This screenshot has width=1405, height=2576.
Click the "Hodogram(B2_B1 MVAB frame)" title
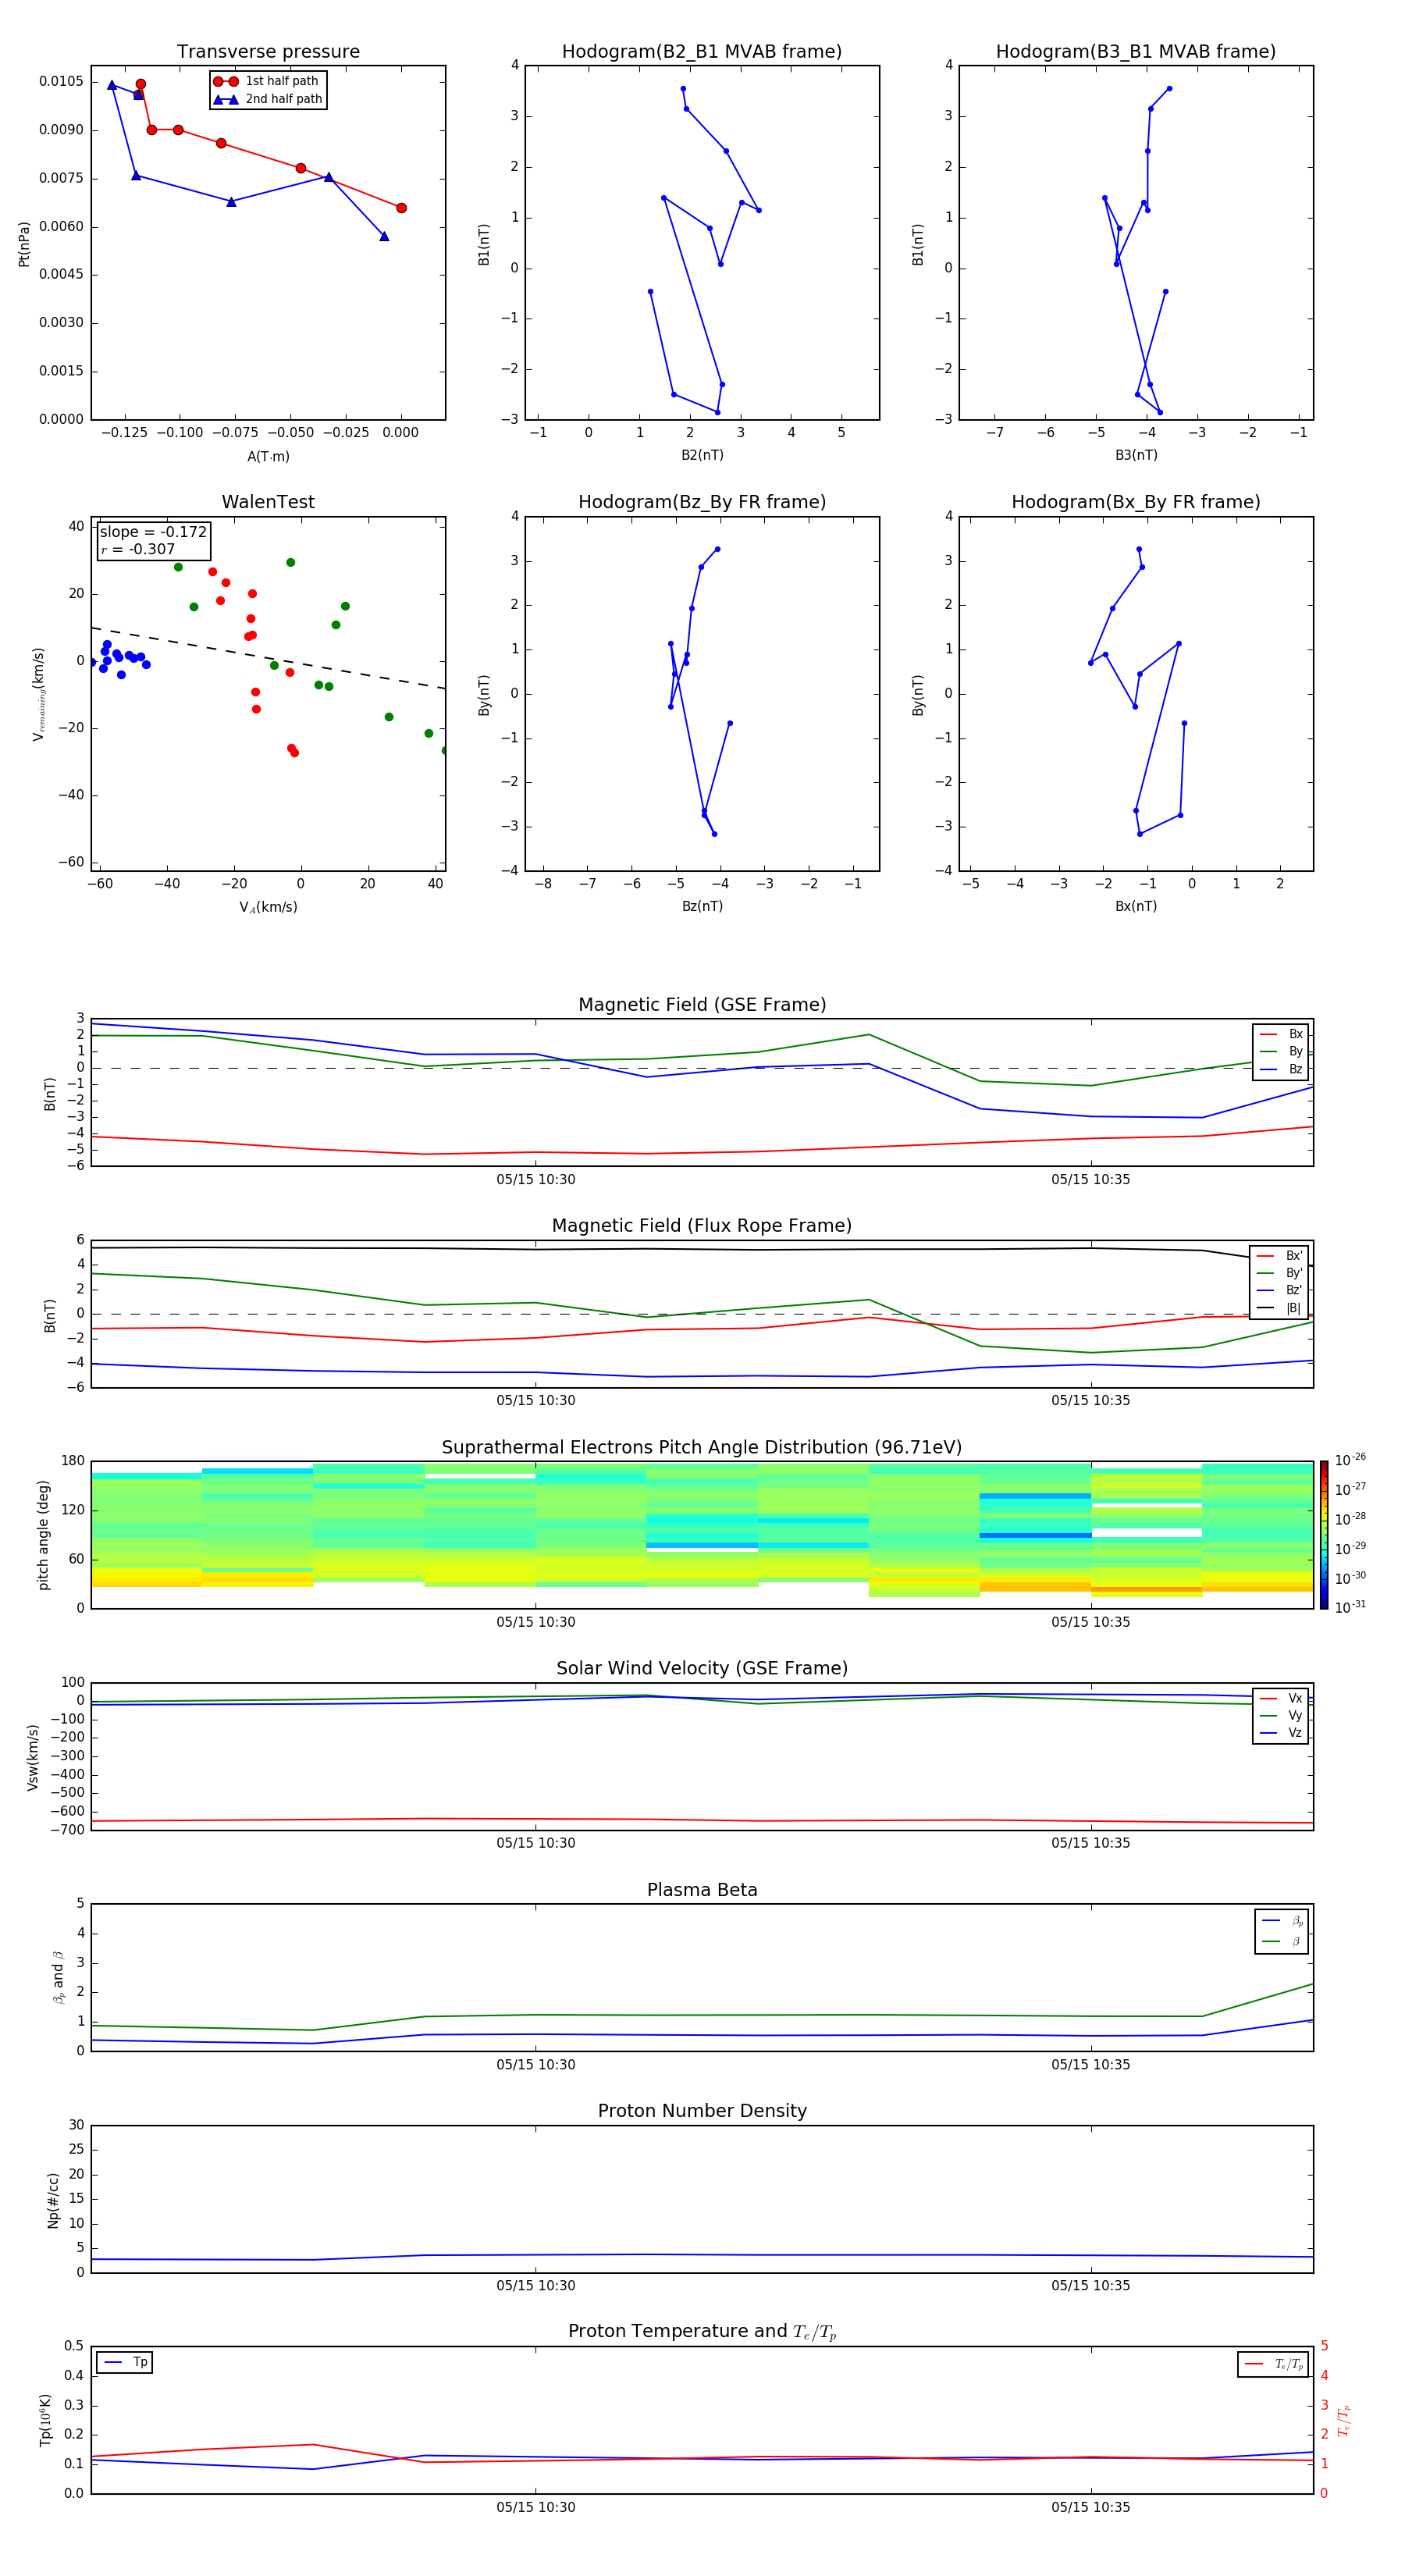[x=702, y=52]
